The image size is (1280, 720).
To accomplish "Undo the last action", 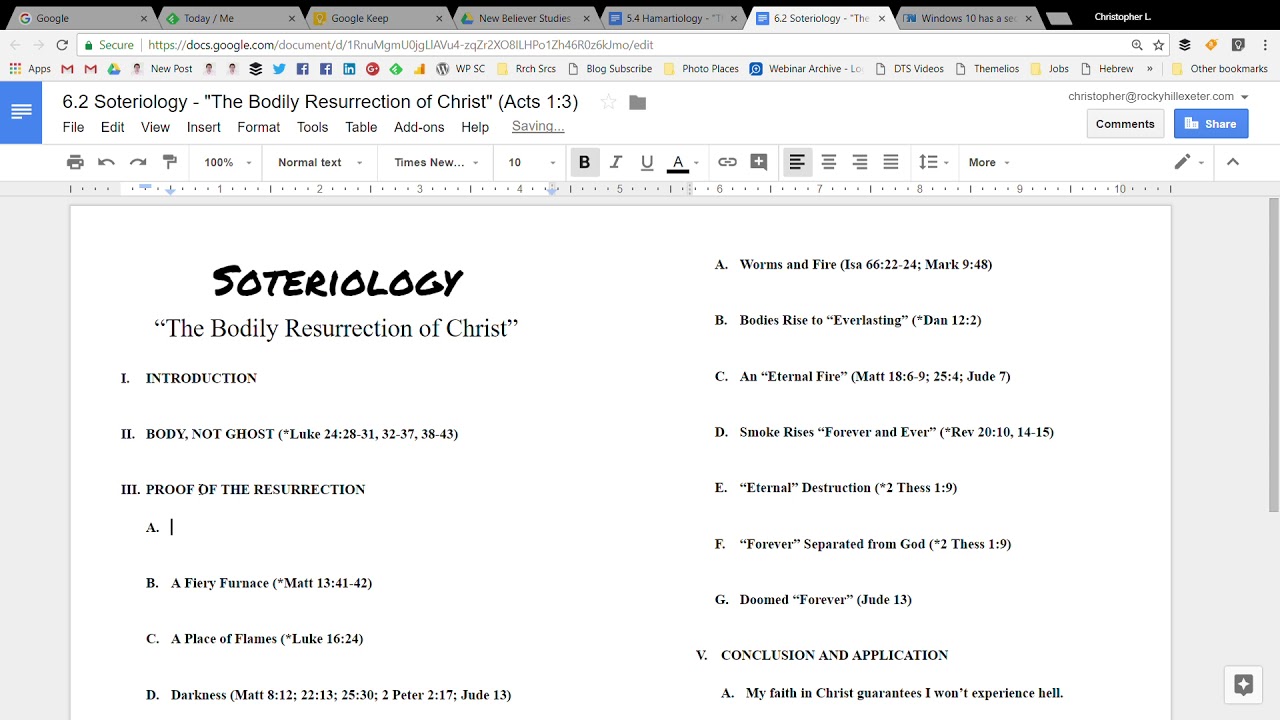I will (106, 162).
